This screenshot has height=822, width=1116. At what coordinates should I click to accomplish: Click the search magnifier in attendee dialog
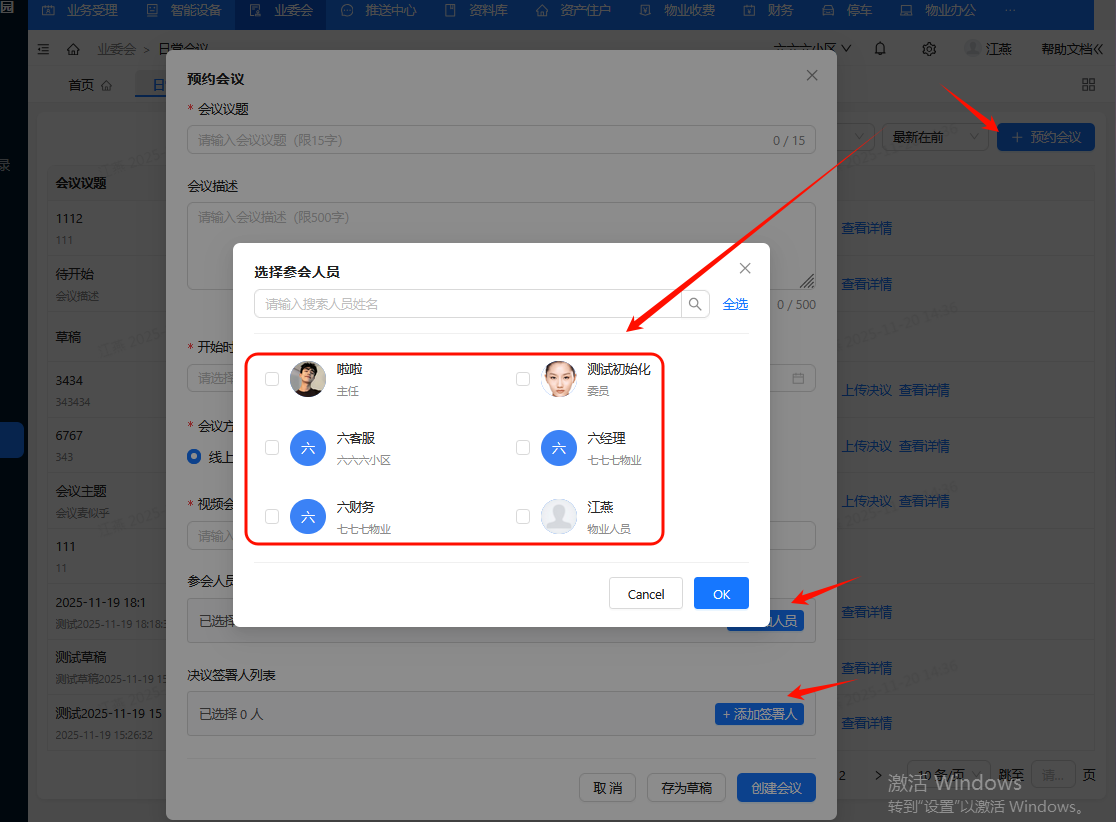point(695,304)
